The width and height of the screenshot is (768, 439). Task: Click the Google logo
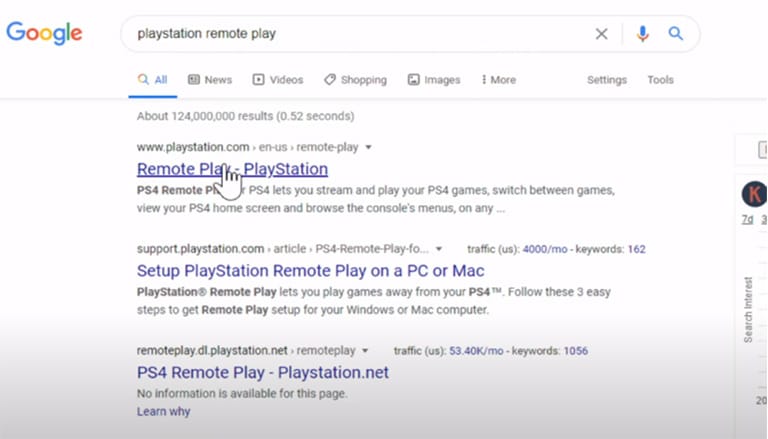(x=44, y=33)
